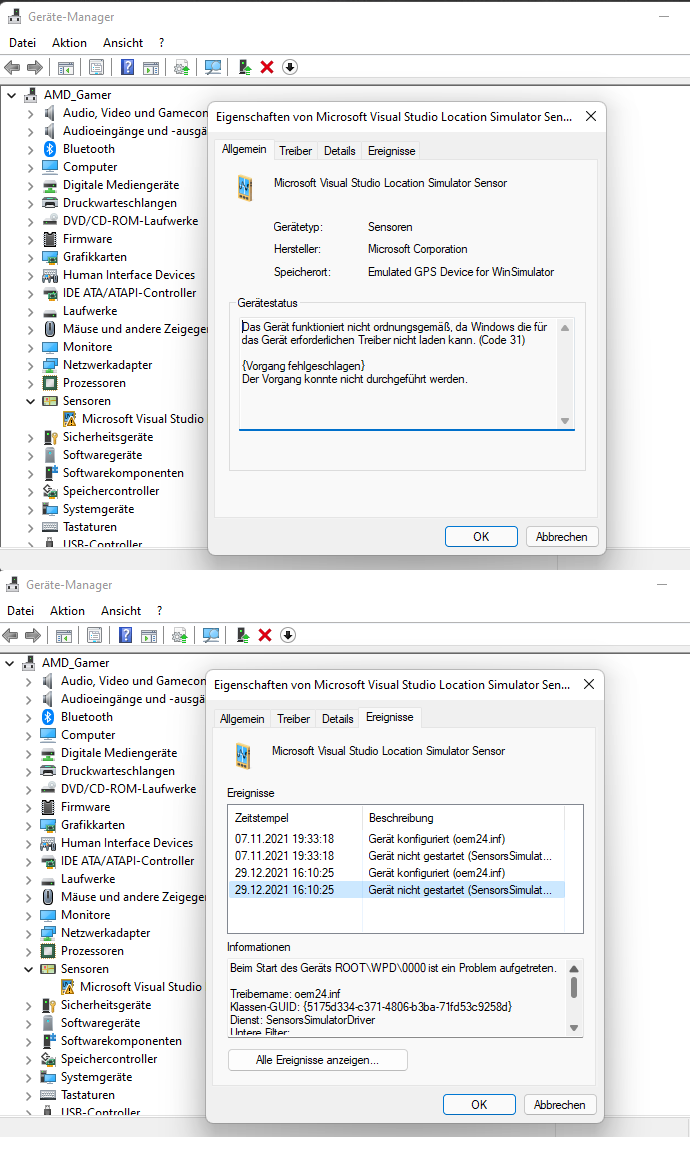This screenshot has height=1152, width=690.
Task: Click the down-arrow update driver icon, lower toolbar
Action: [287, 636]
